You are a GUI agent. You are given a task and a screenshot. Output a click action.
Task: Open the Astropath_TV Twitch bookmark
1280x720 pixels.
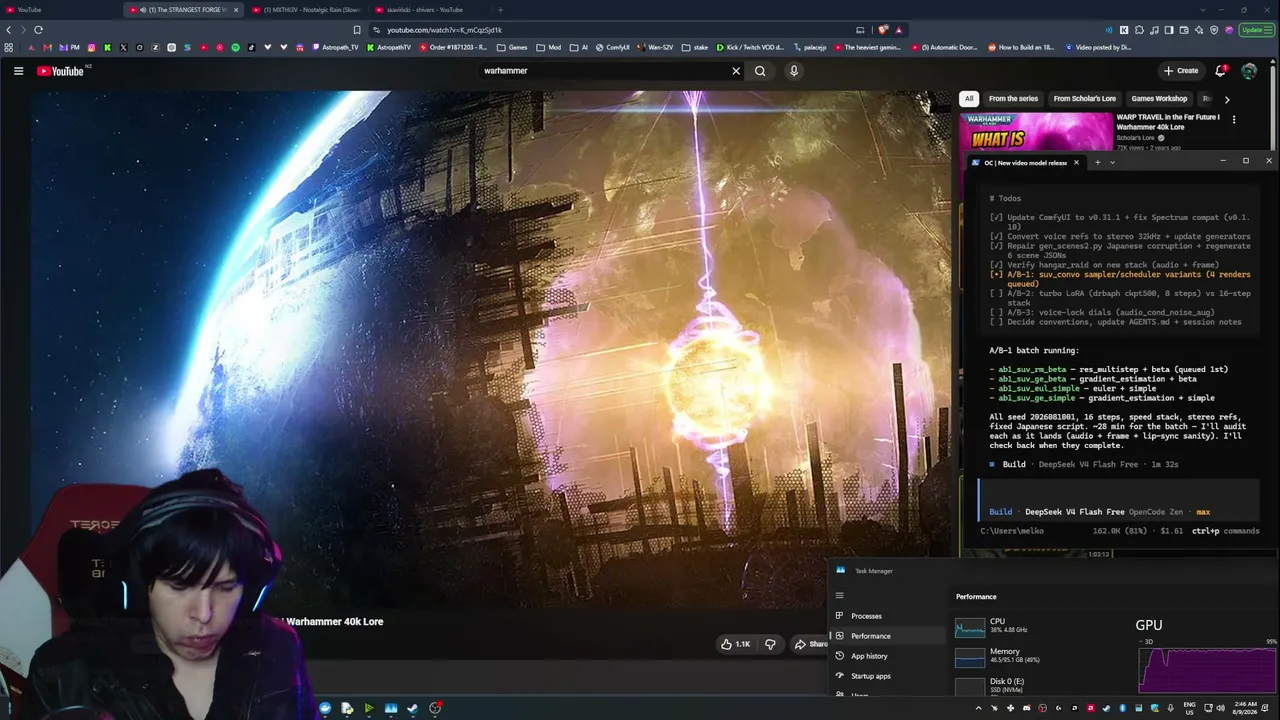point(335,47)
